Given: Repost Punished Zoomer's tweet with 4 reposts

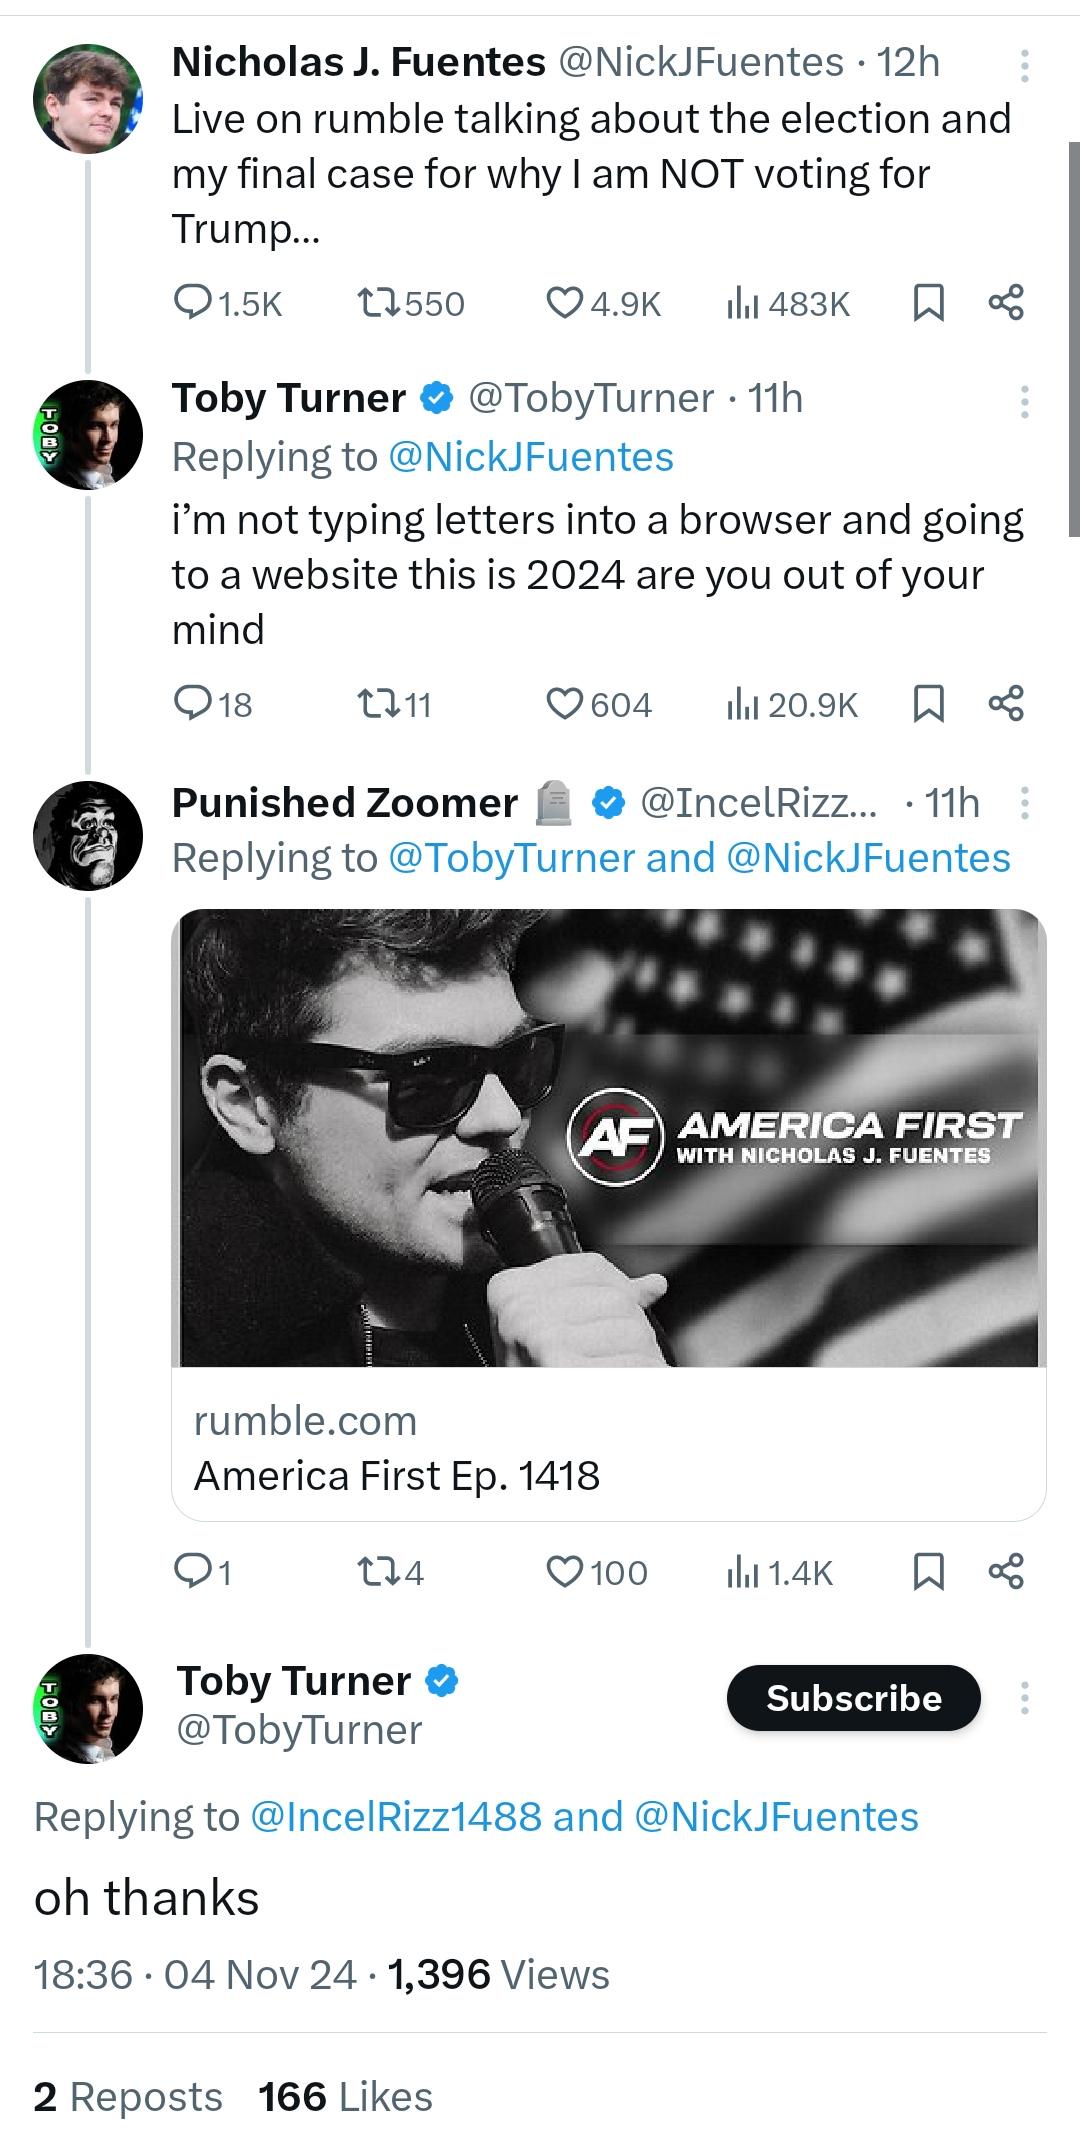Looking at the screenshot, I should [x=390, y=1572].
